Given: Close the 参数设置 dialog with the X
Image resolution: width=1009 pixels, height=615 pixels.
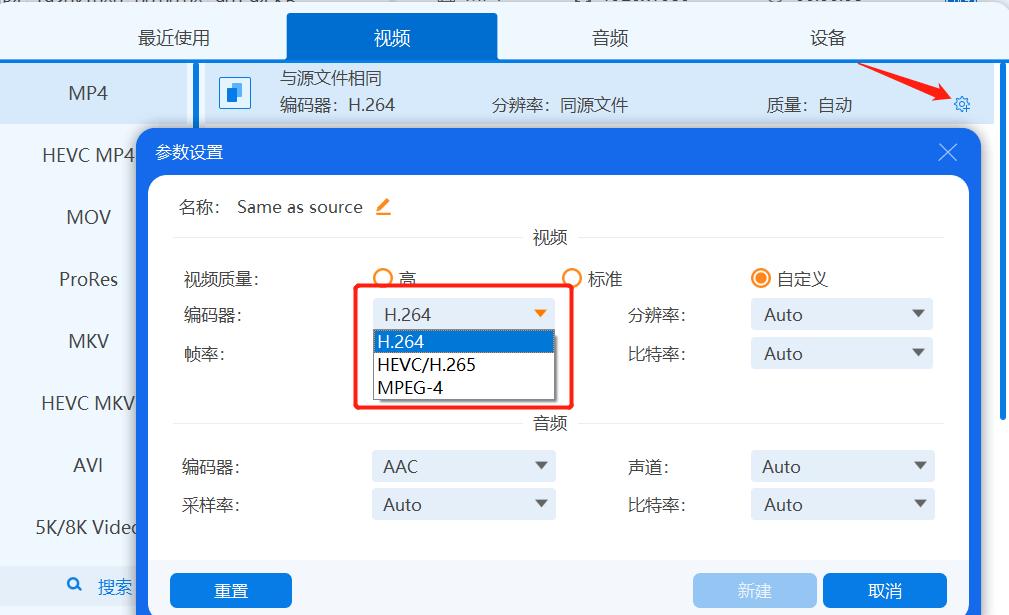Looking at the screenshot, I should 947,152.
